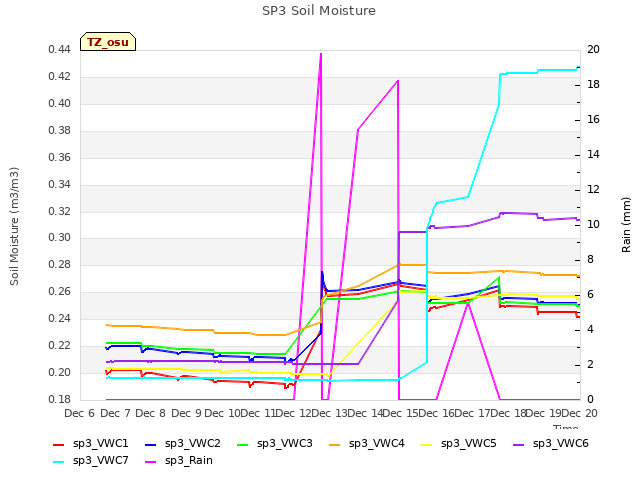
Task: Toggle the sp3_VWC6 legend entry
Action: (551, 443)
